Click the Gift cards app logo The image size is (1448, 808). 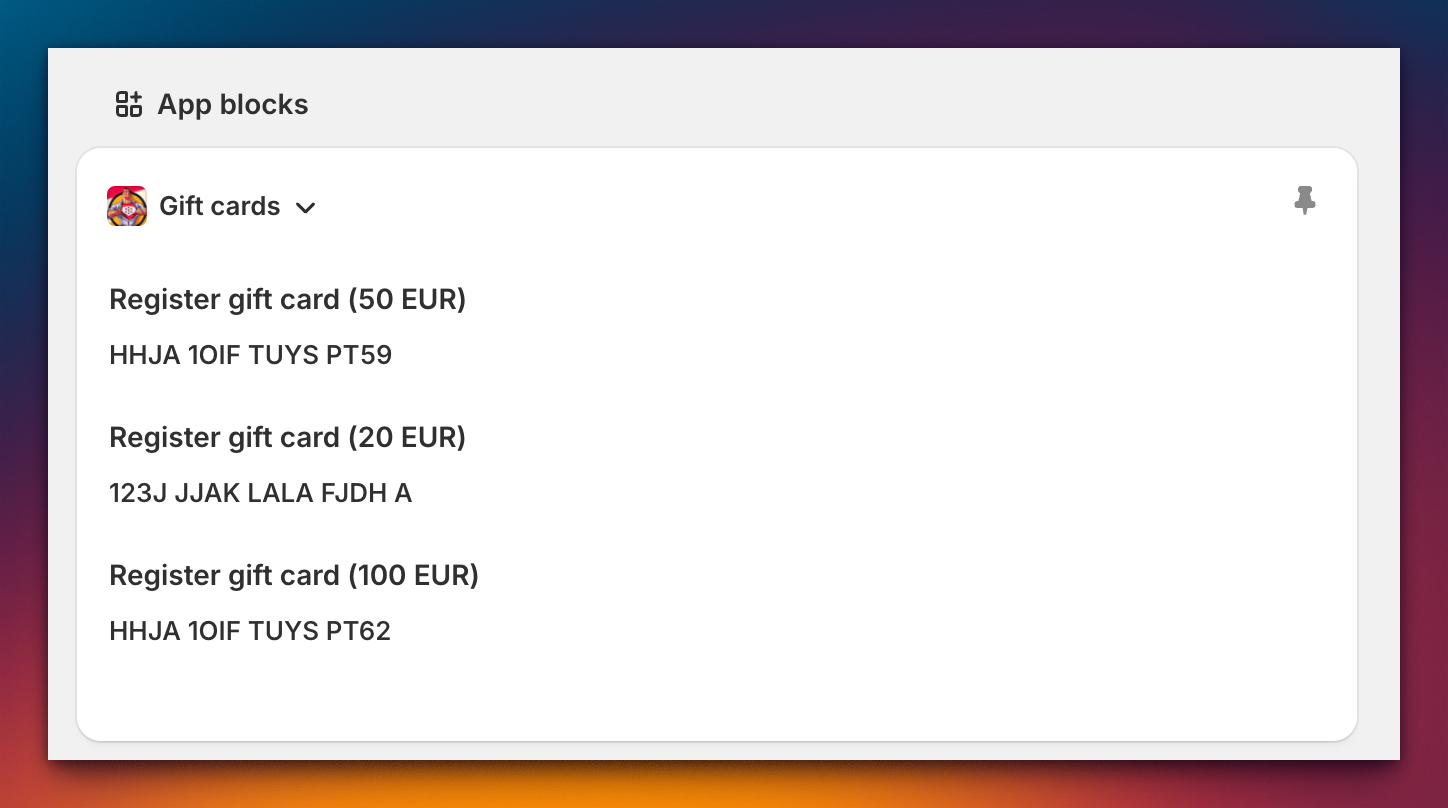click(x=127, y=206)
